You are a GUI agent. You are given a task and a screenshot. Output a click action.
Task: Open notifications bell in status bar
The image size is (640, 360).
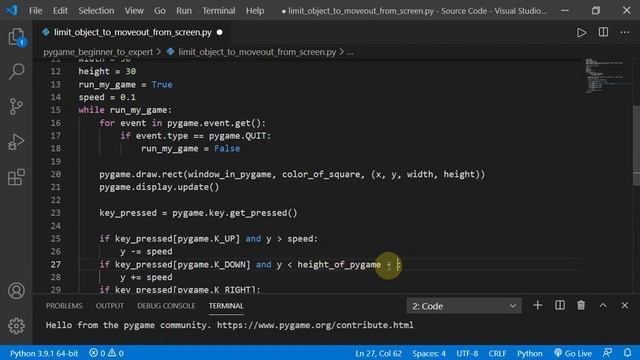click(627, 353)
